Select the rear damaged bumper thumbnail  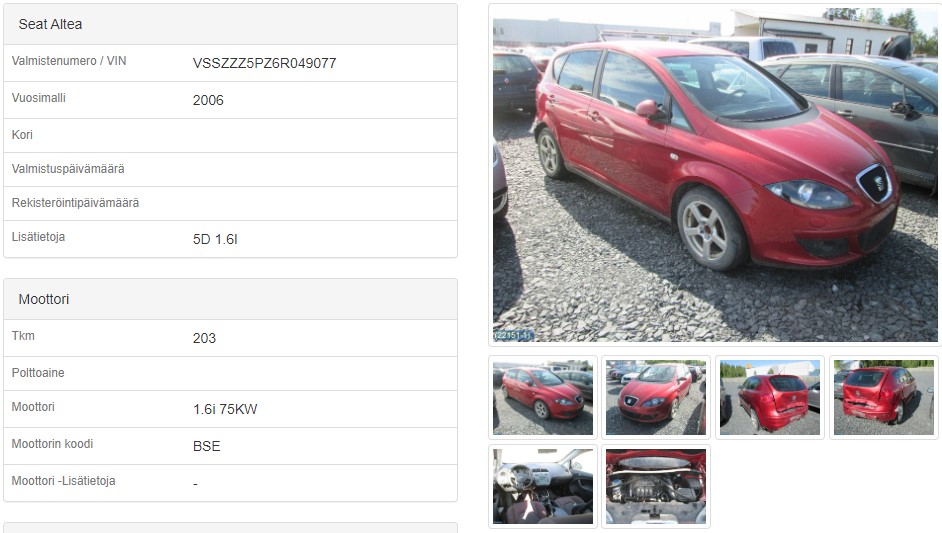tap(884, 397)
